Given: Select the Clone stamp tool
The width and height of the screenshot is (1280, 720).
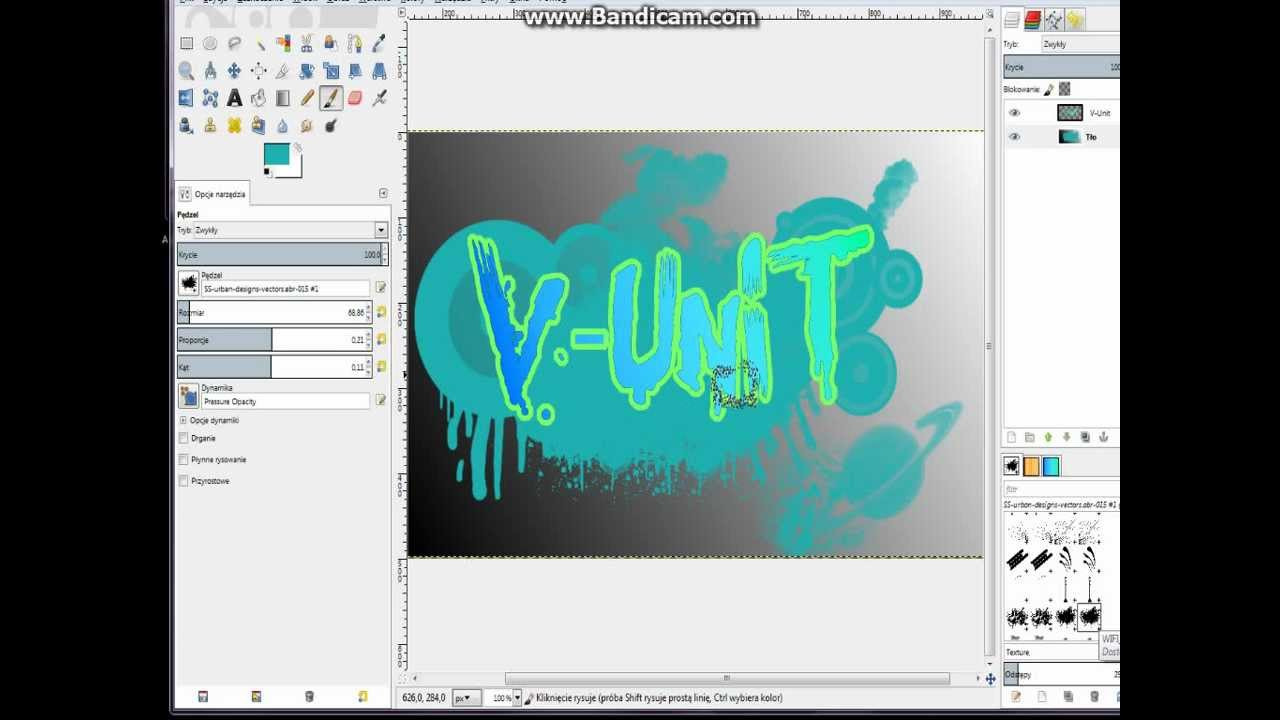Looking at the screenshot, I should click(210, 125).
